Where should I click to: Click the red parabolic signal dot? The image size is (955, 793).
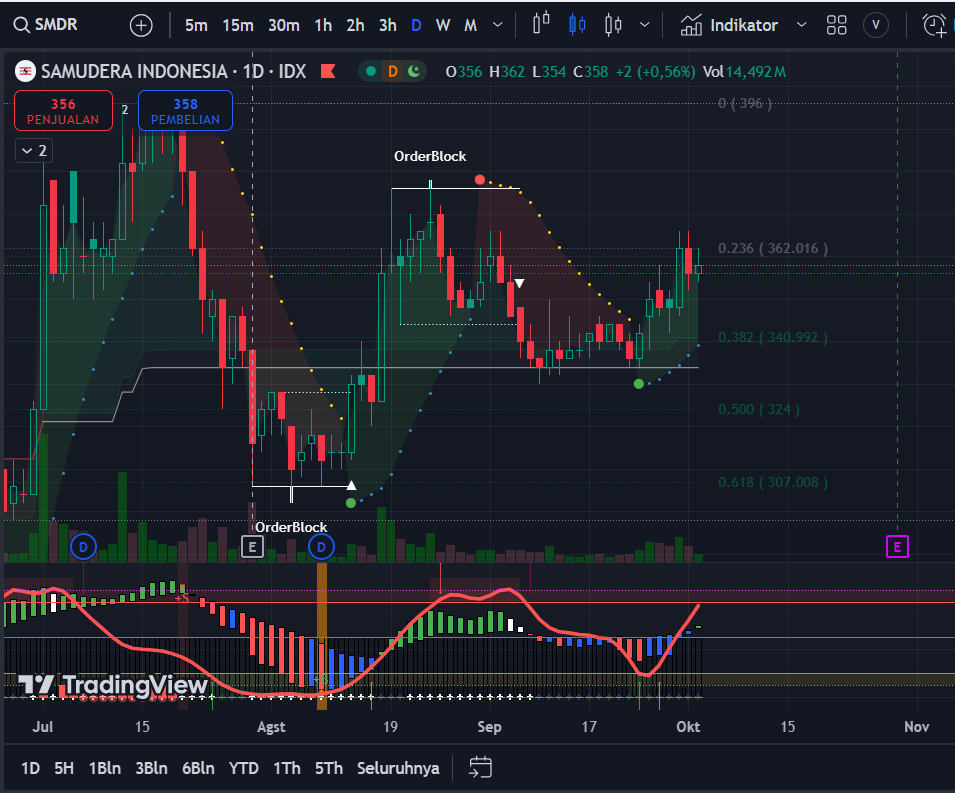(480, 180)
